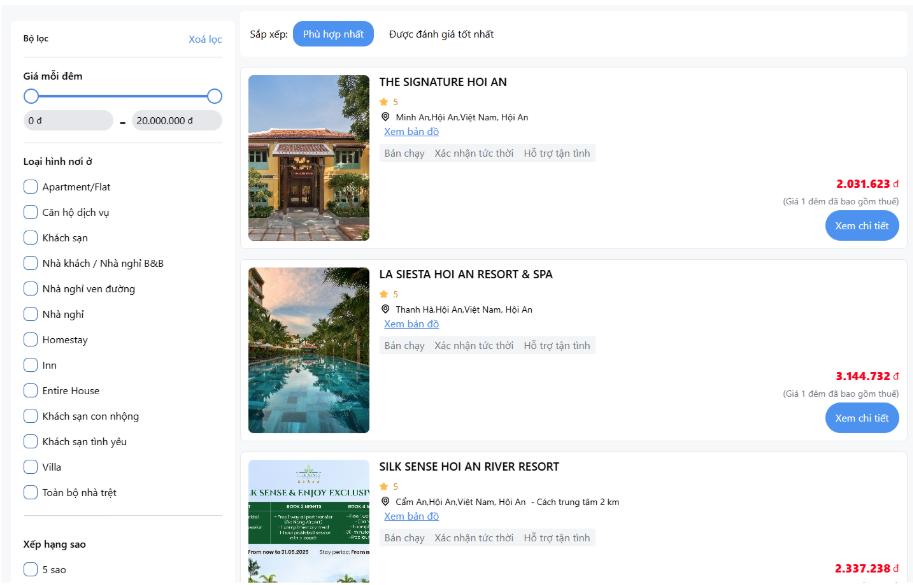Click the Bán chạy tag on The Signature
The width and height of the screenshot is (913, 585).
pos(404,153)
